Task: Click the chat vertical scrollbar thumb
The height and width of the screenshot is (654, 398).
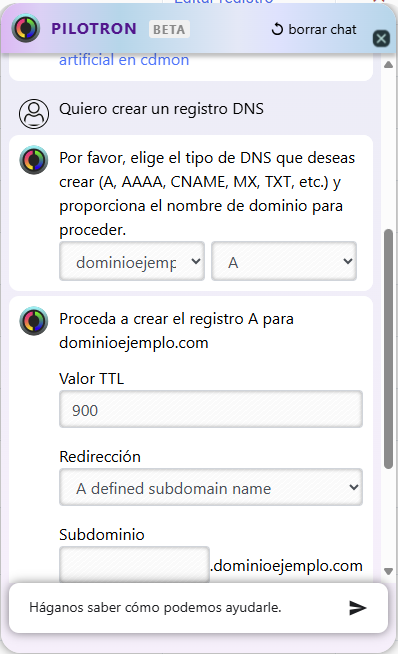Action: point(388,349)
